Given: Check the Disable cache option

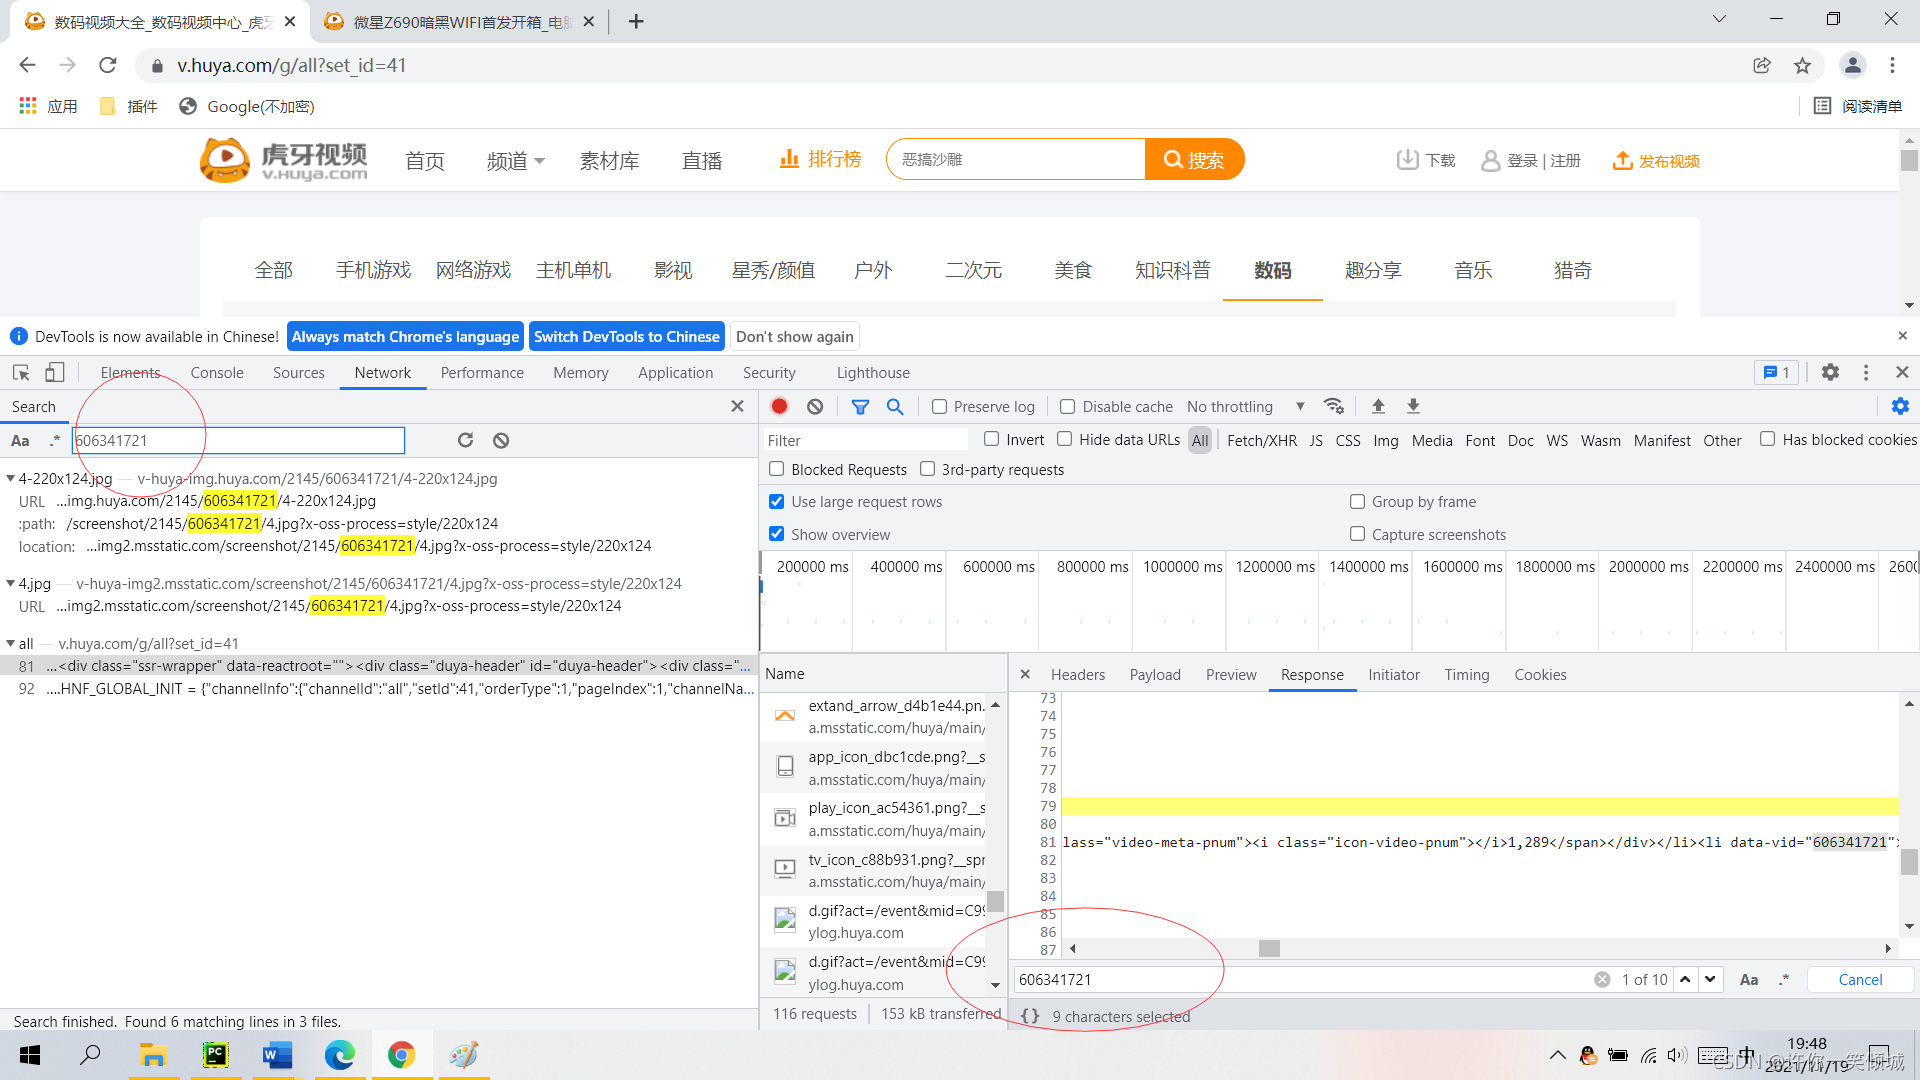Looking at the screenshot, I should point(1068,407).
